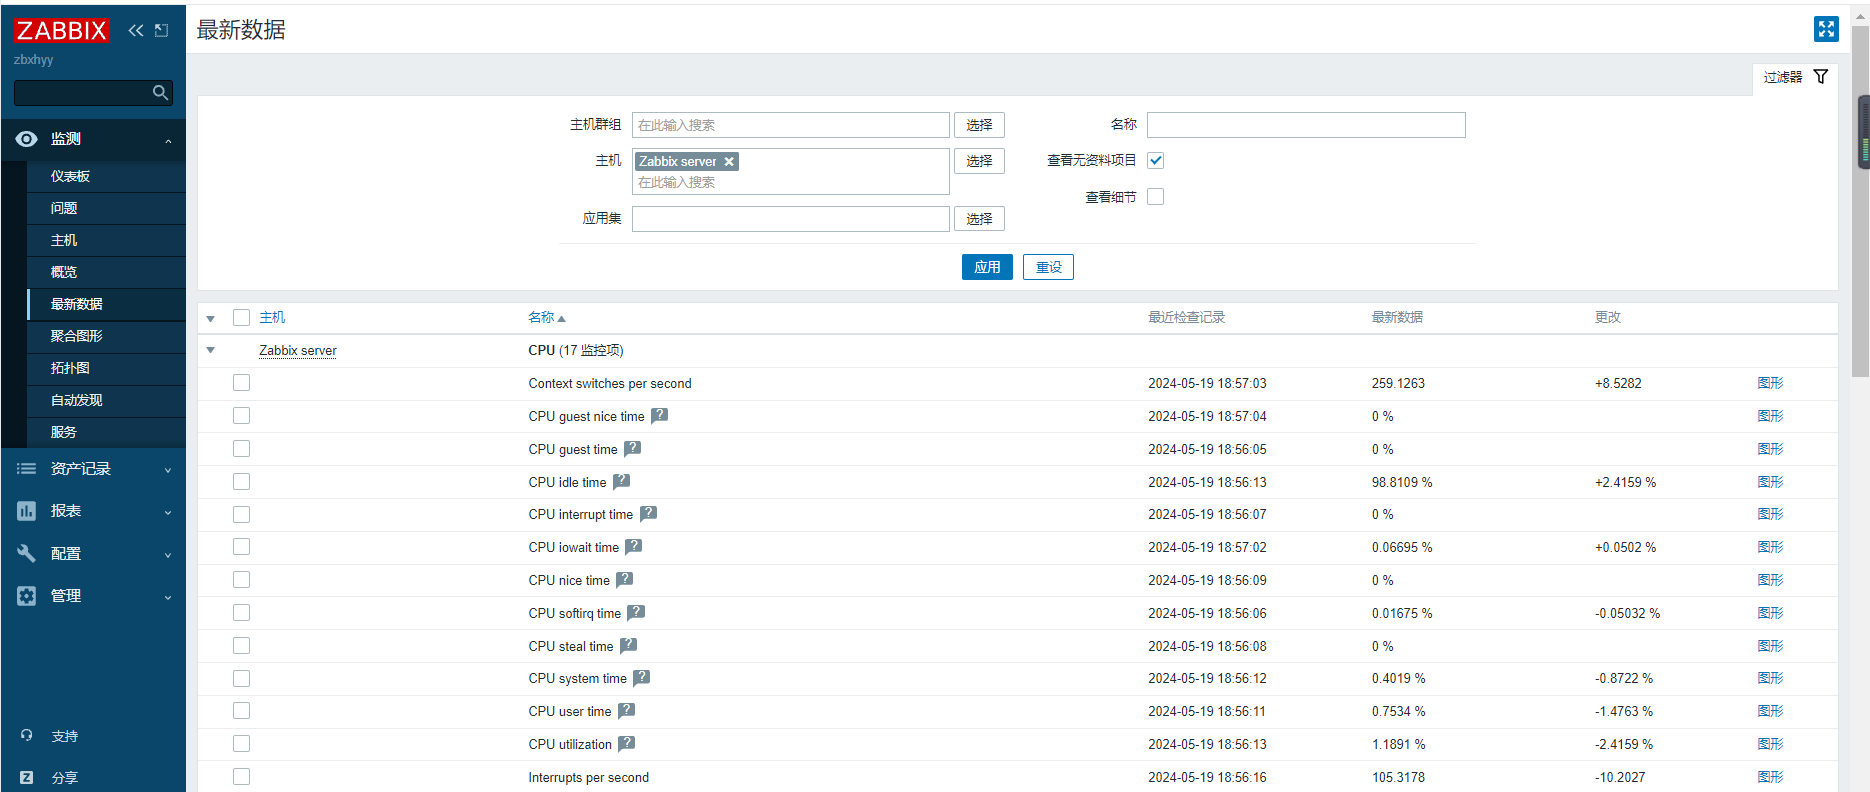This screenshot has width=1870, height=792.
Task: Click help icon beside CPU nice time
Action: (625, 579)
